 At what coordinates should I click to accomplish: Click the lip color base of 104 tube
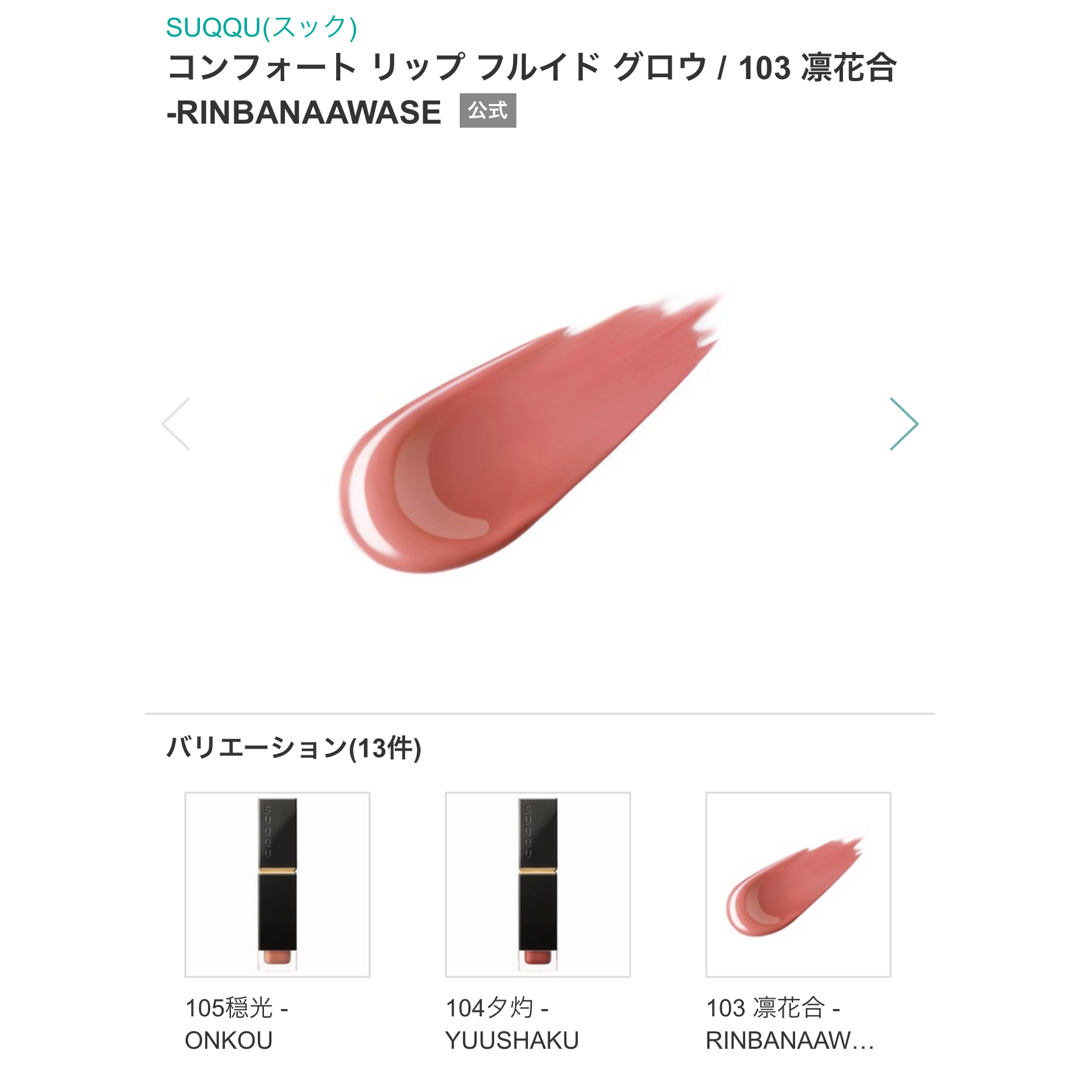click(x=538, y=959)
